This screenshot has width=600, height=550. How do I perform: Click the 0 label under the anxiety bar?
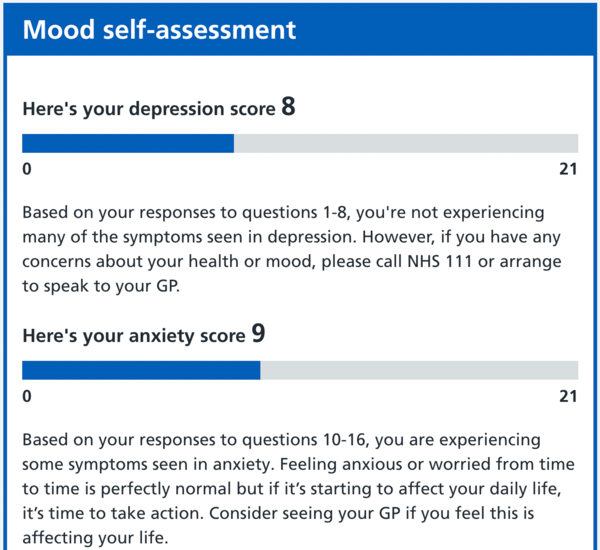point(26,396)
